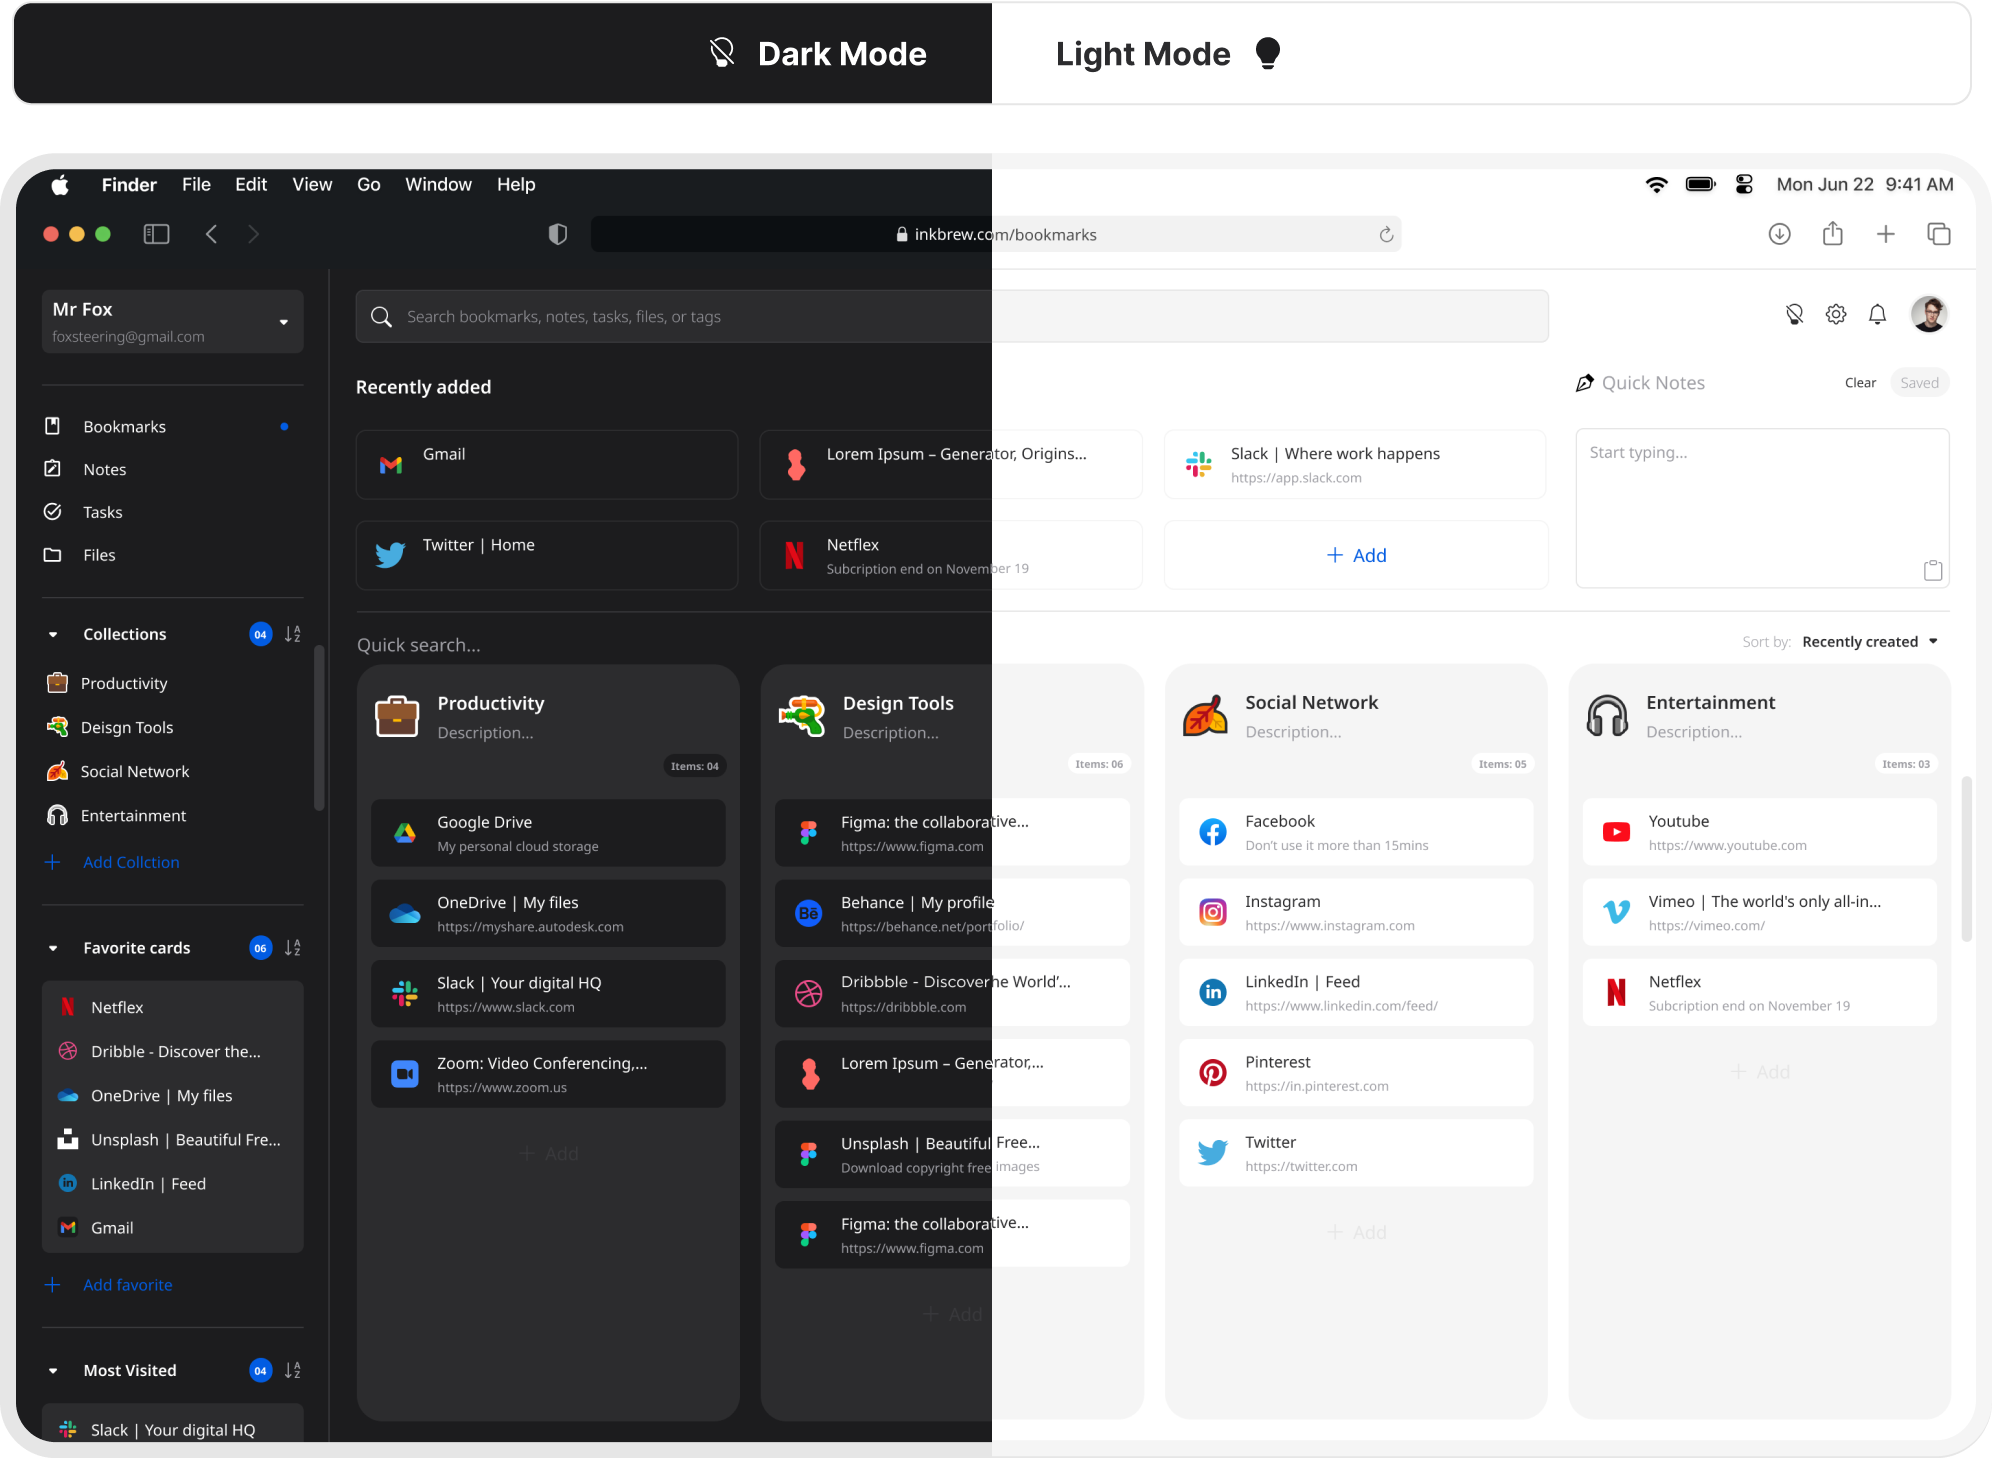The width and height of the screenshot is (1992, 1458).
Task: Switch to Light Mode in the top banner
Action: [x=1168, y=54]
